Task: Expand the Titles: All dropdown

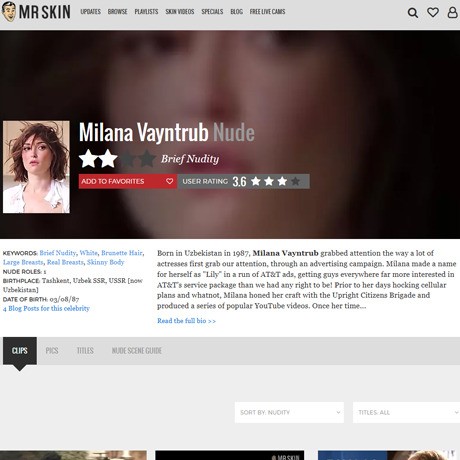Action: [x=406, y=412]
